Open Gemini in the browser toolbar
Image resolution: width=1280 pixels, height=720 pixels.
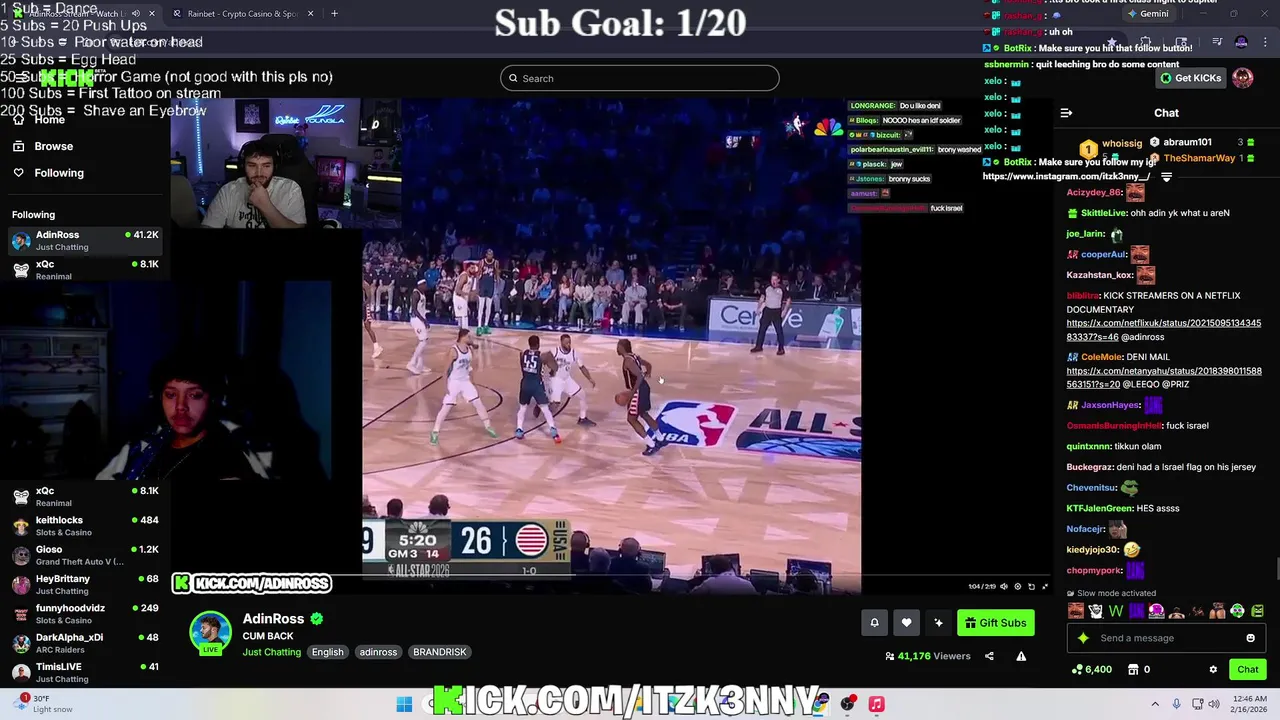[1147, 13]
